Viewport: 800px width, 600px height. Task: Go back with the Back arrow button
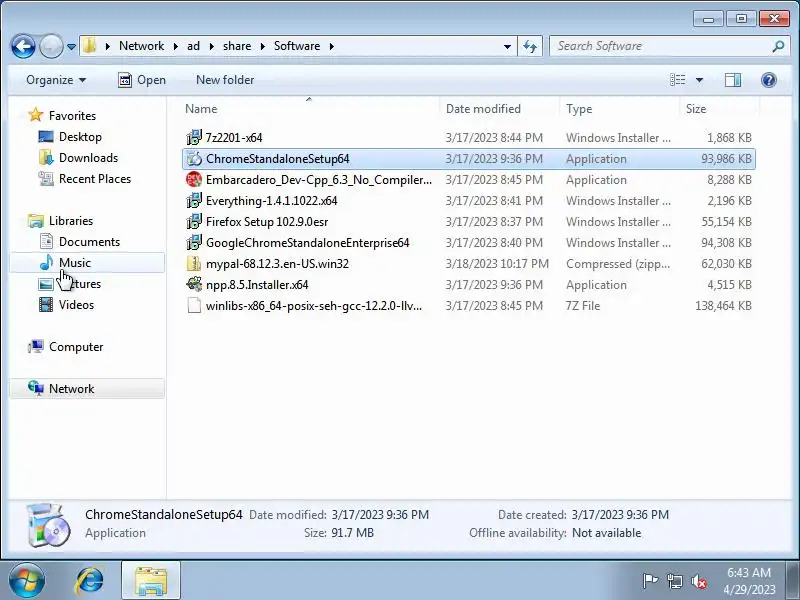[x=23, y=46]
